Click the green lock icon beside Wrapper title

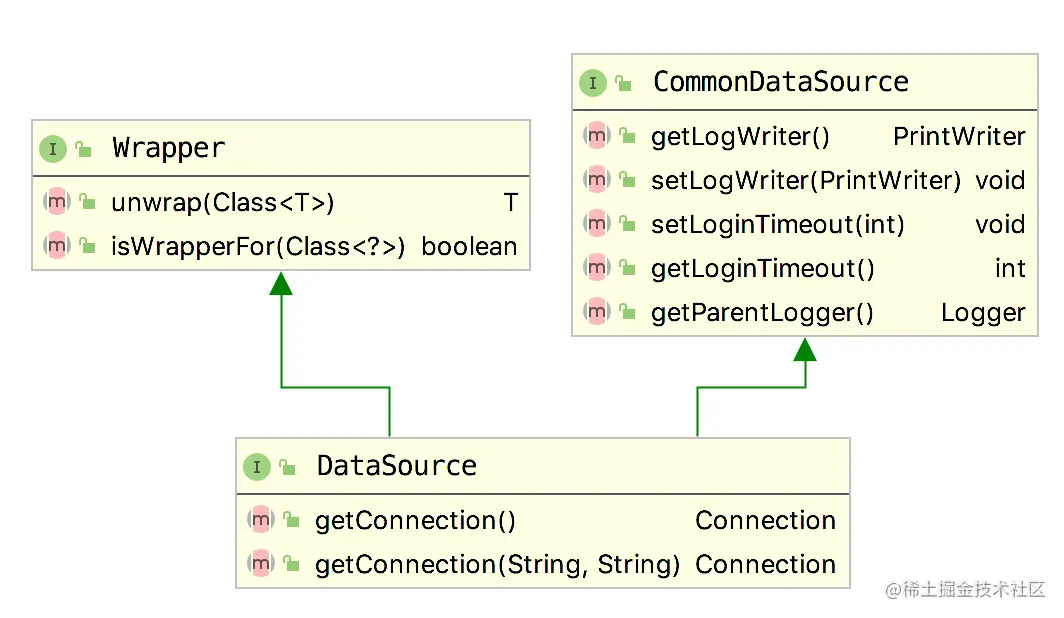84,150
